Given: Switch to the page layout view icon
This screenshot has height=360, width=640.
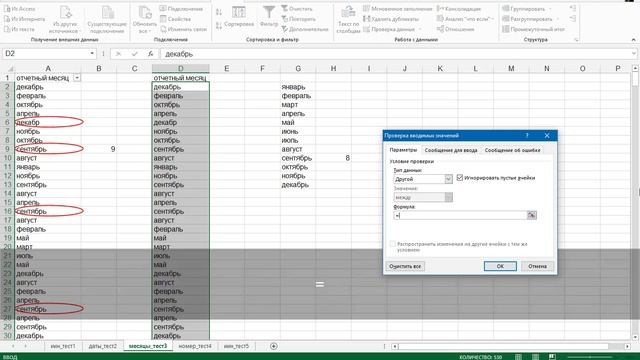Looking at the screenshot, I should (535, 357).
